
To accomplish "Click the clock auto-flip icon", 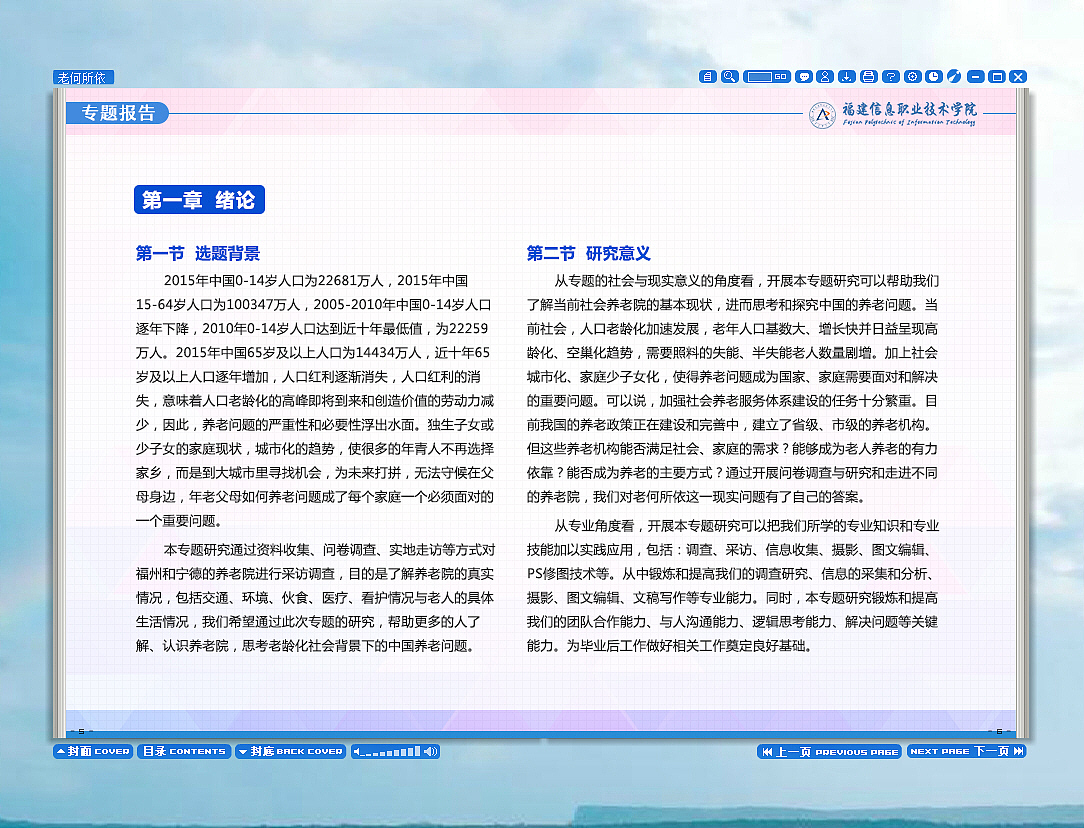I will tap(934, 76).
